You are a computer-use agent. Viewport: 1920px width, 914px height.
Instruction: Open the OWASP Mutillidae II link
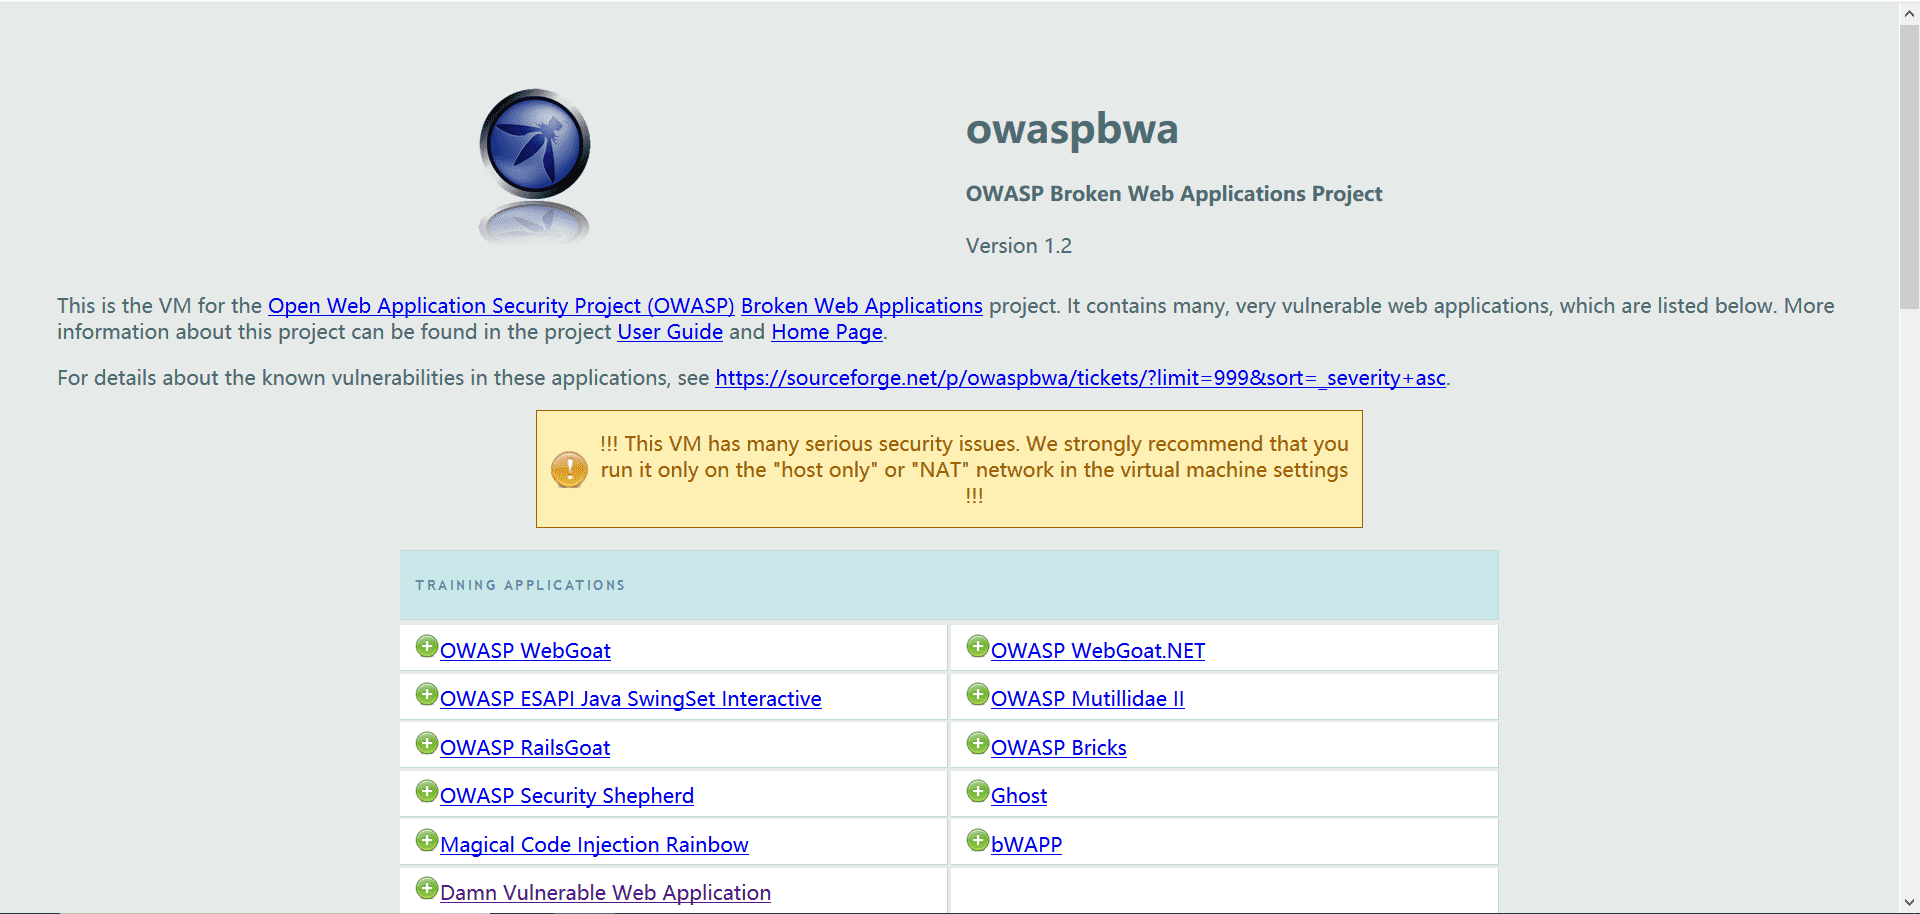tap(1088, 699)
